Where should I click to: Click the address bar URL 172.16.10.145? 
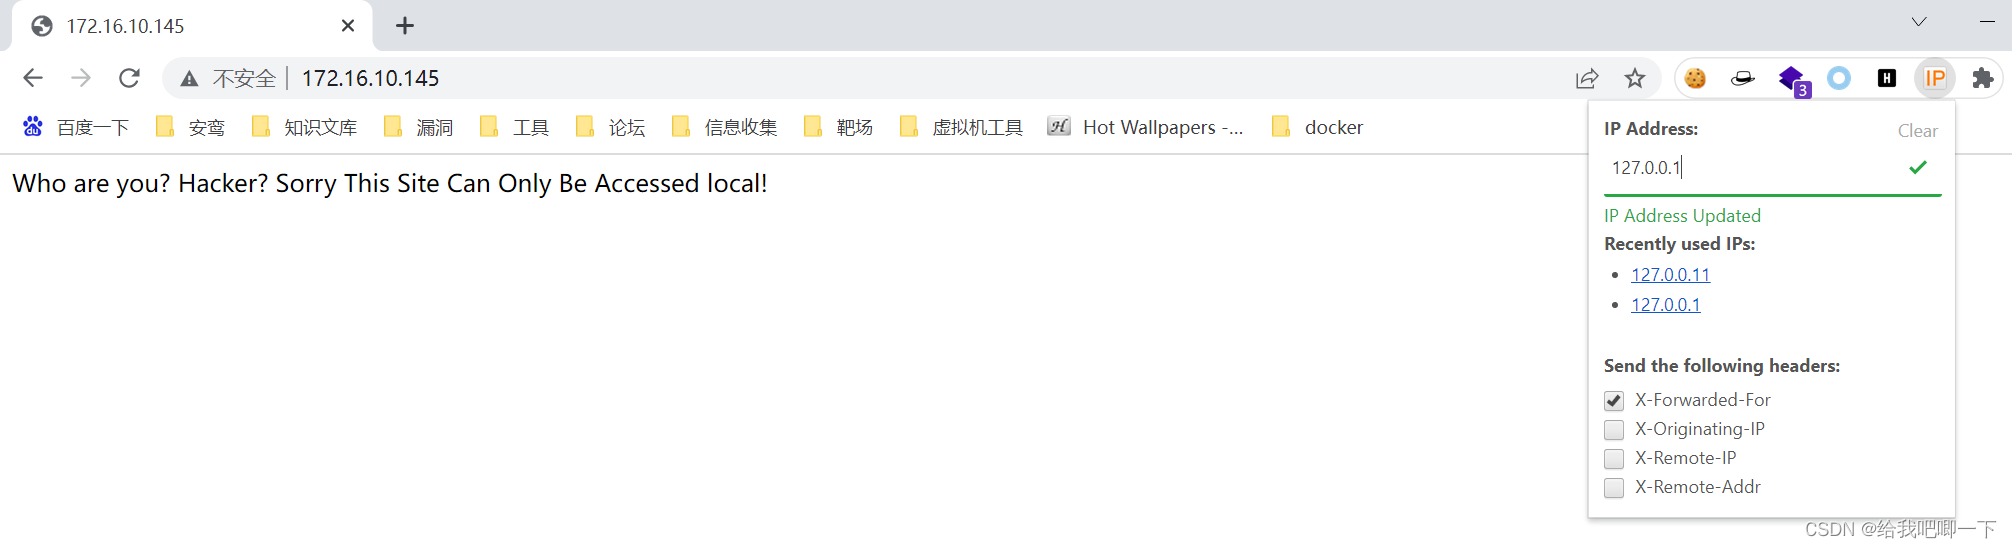point(370,78)
